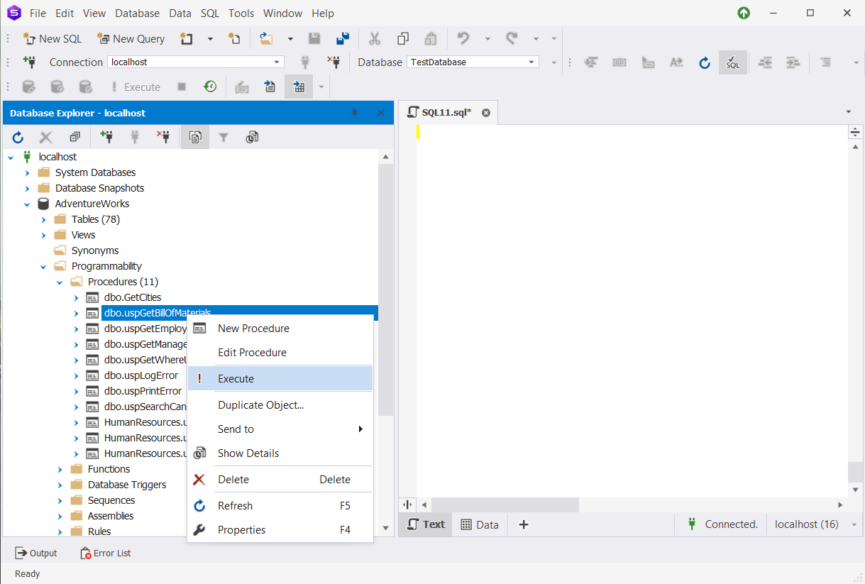This screenshot has height=584, width=865.
Task: Collapse the Procedures (11) node
Action: (59, 281)
